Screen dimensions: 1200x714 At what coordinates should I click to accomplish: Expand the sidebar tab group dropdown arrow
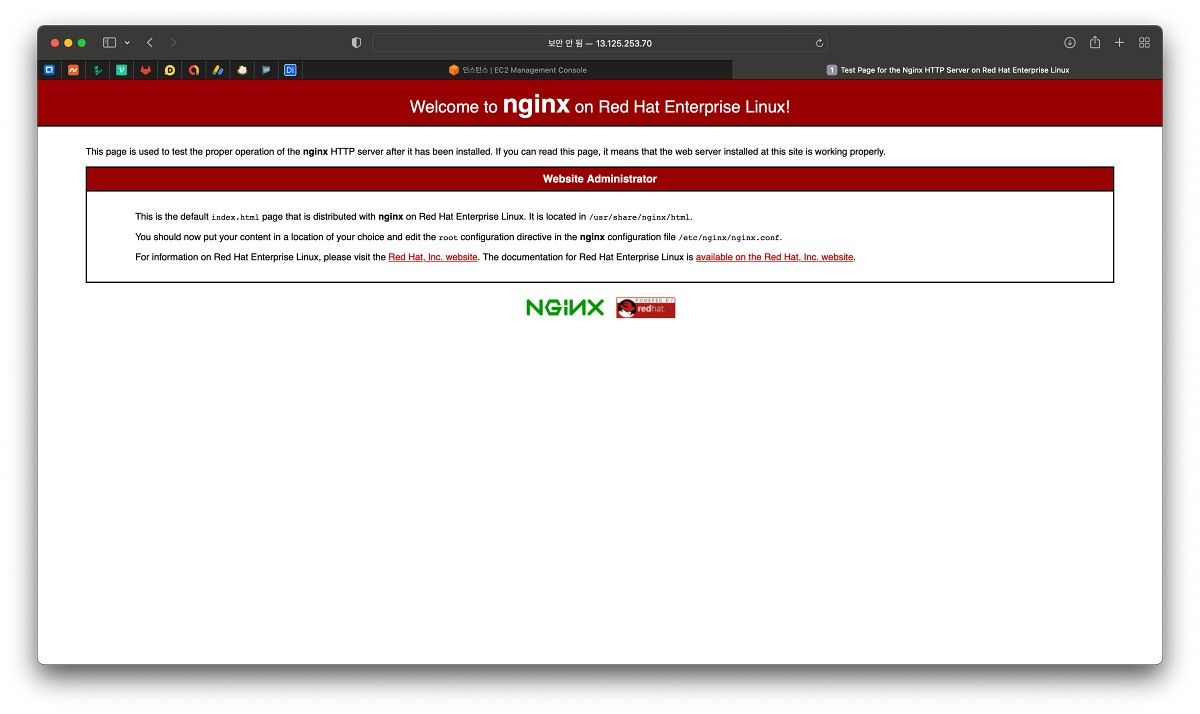(x=127, y=43)
